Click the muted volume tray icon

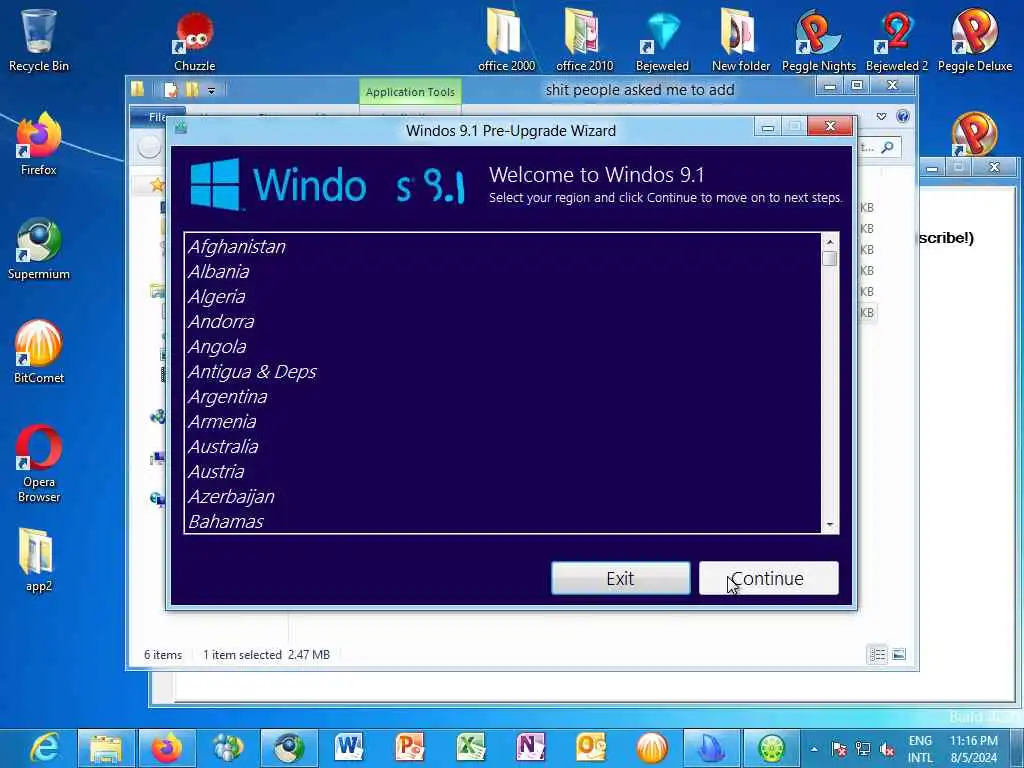point(886,749)
